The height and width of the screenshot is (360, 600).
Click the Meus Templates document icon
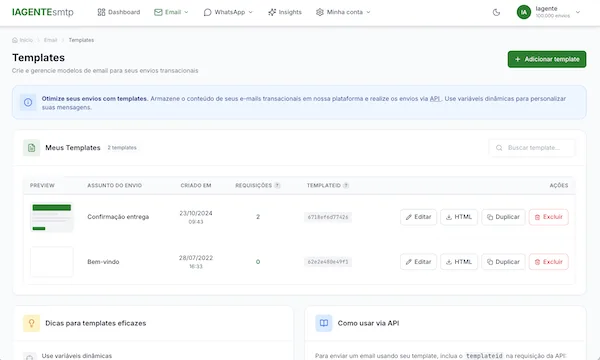point(31,148)
